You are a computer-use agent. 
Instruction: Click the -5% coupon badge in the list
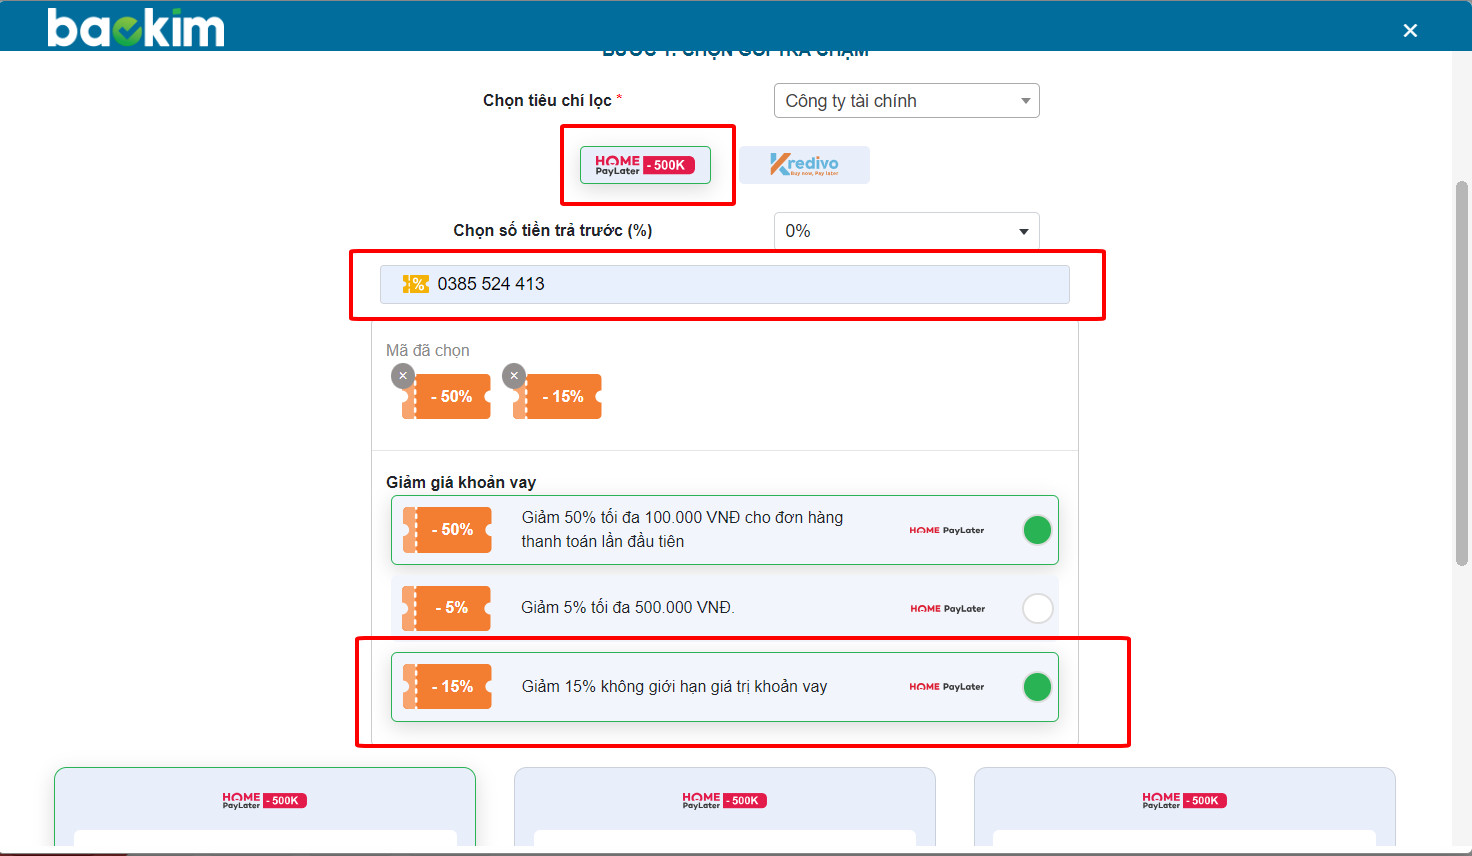[447, 608]
